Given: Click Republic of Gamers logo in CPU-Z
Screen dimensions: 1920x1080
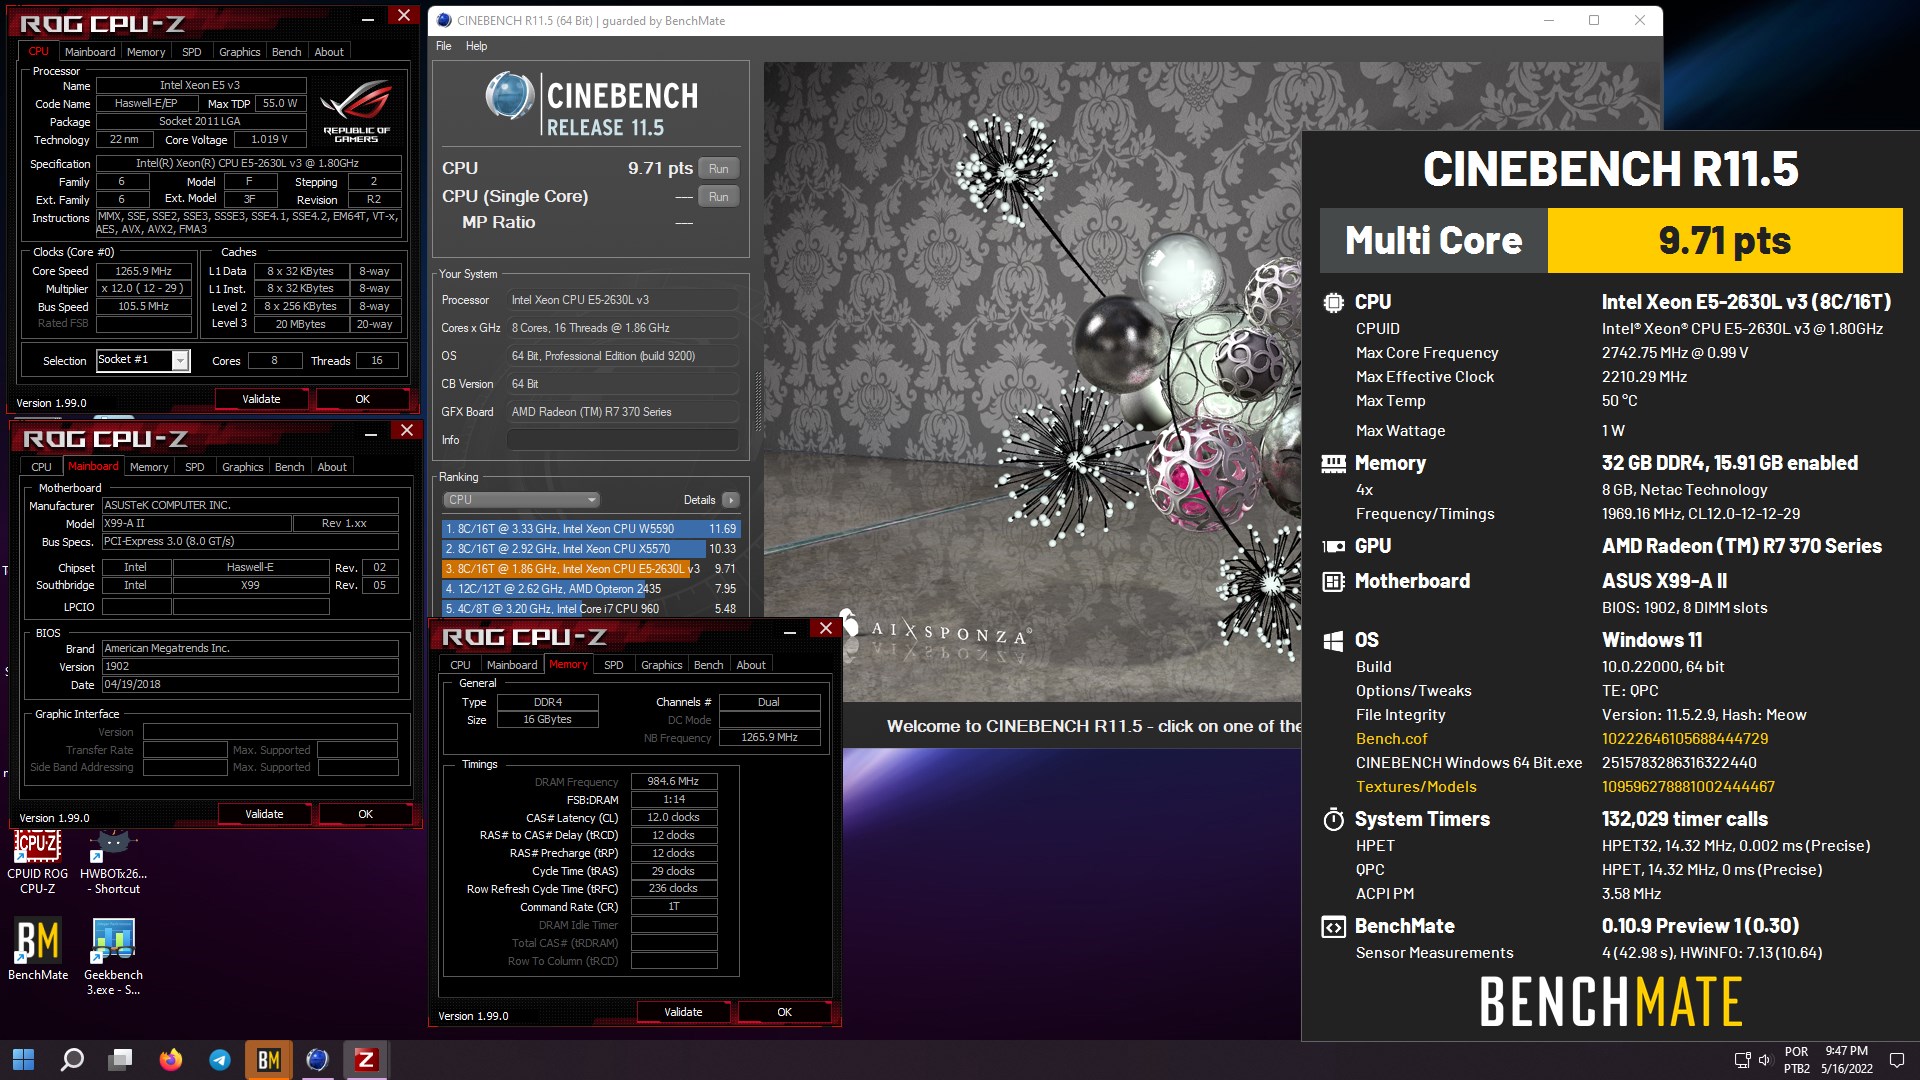Looking at the screenshot, I should click(357, 111).
